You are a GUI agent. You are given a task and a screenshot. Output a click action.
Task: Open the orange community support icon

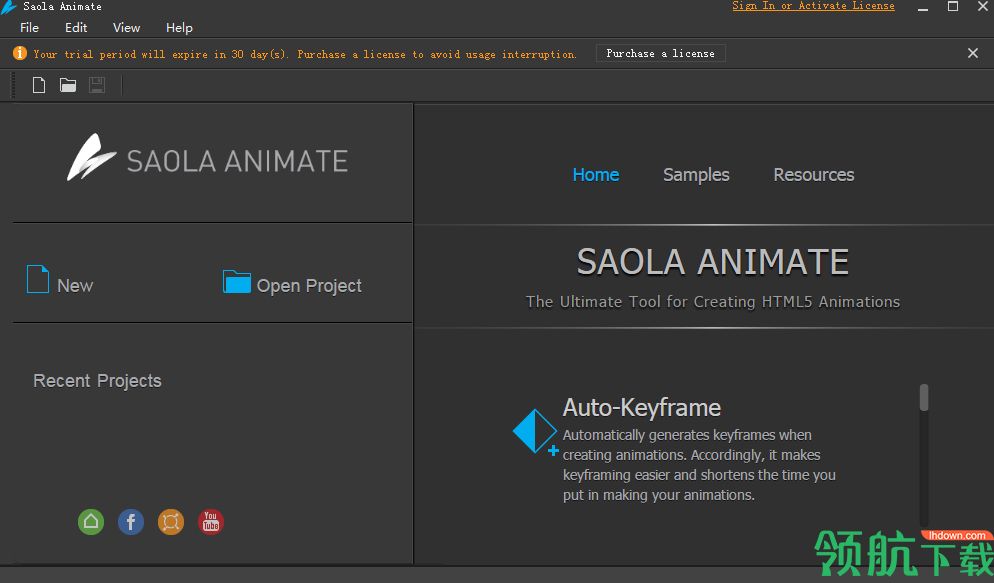click(x=171, y=522)
